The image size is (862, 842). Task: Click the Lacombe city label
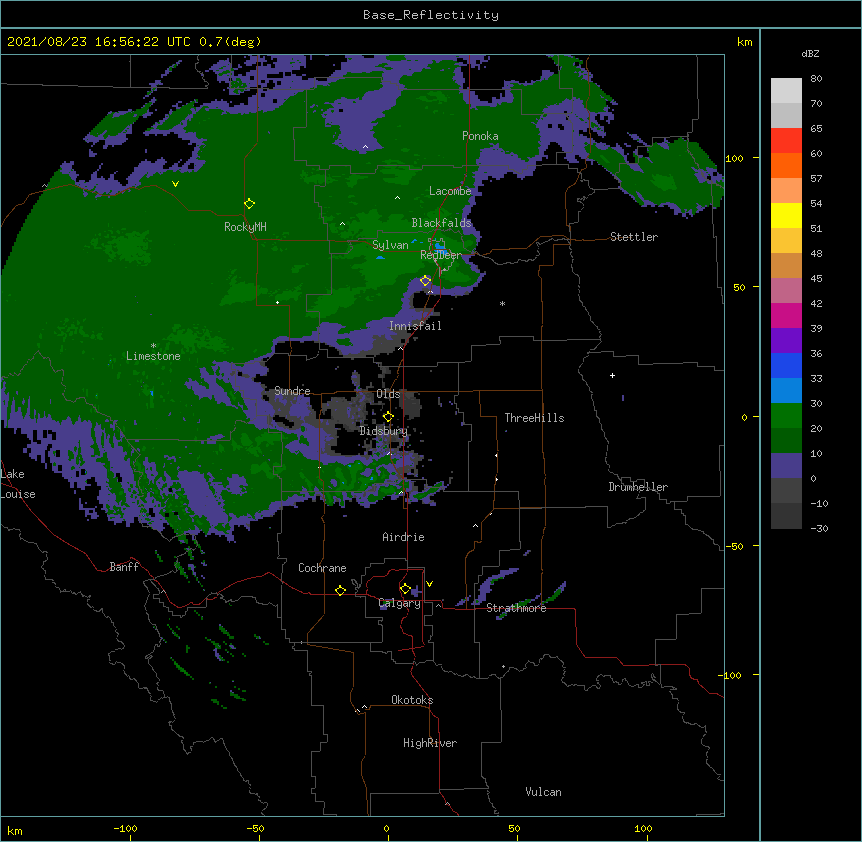[450, 191]
